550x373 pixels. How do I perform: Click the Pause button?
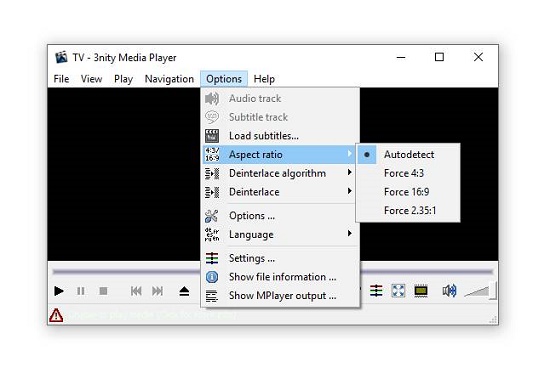pos(81,291)
